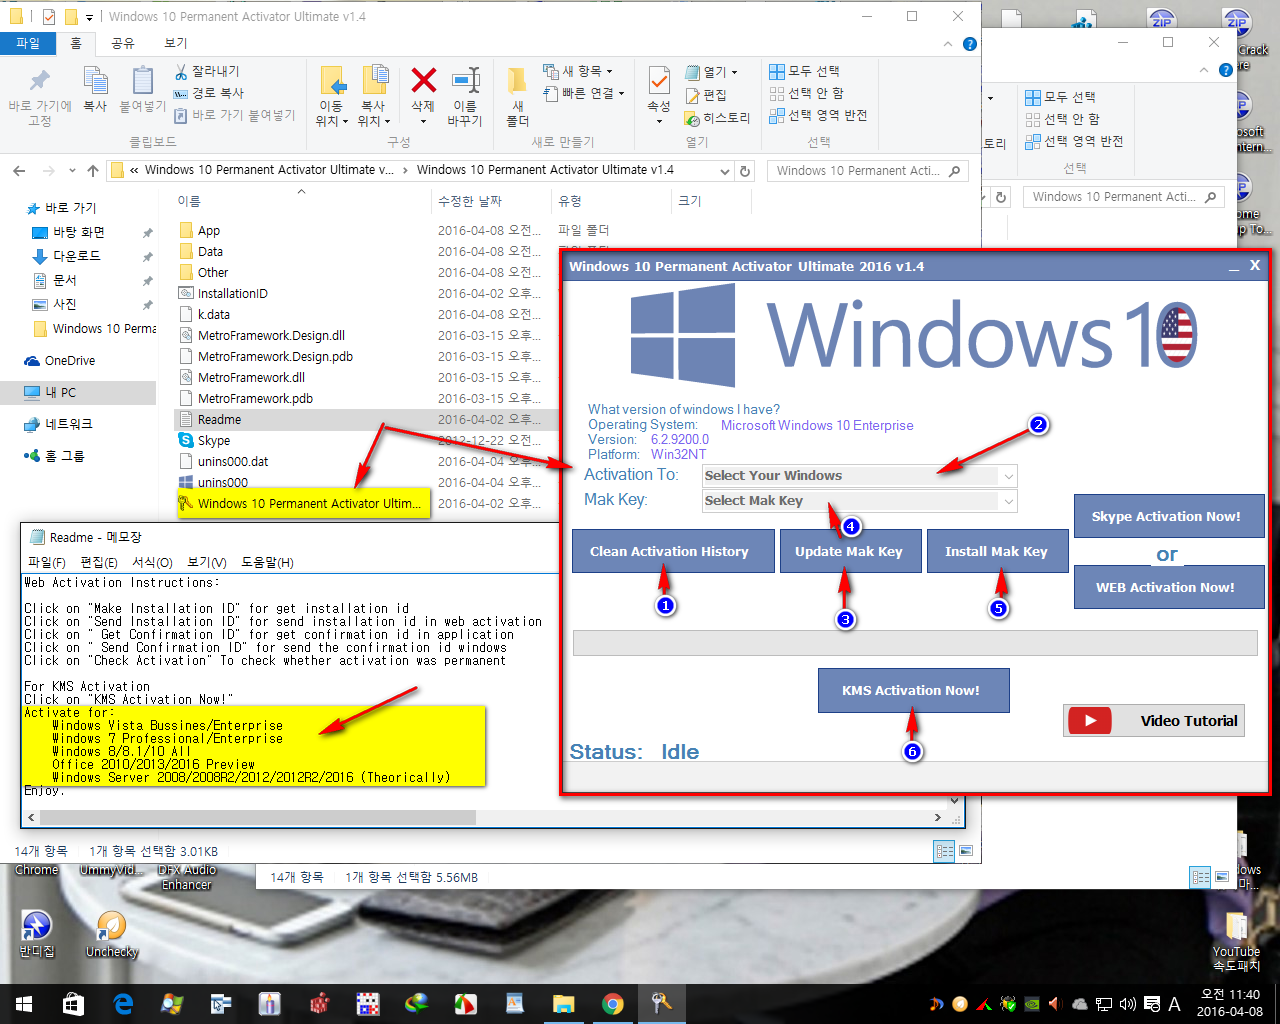The width and height of the screenshot is (1280, 1024).
Task: Click Copy path (경로 복사) in ribbon
Action: (209, 93)
